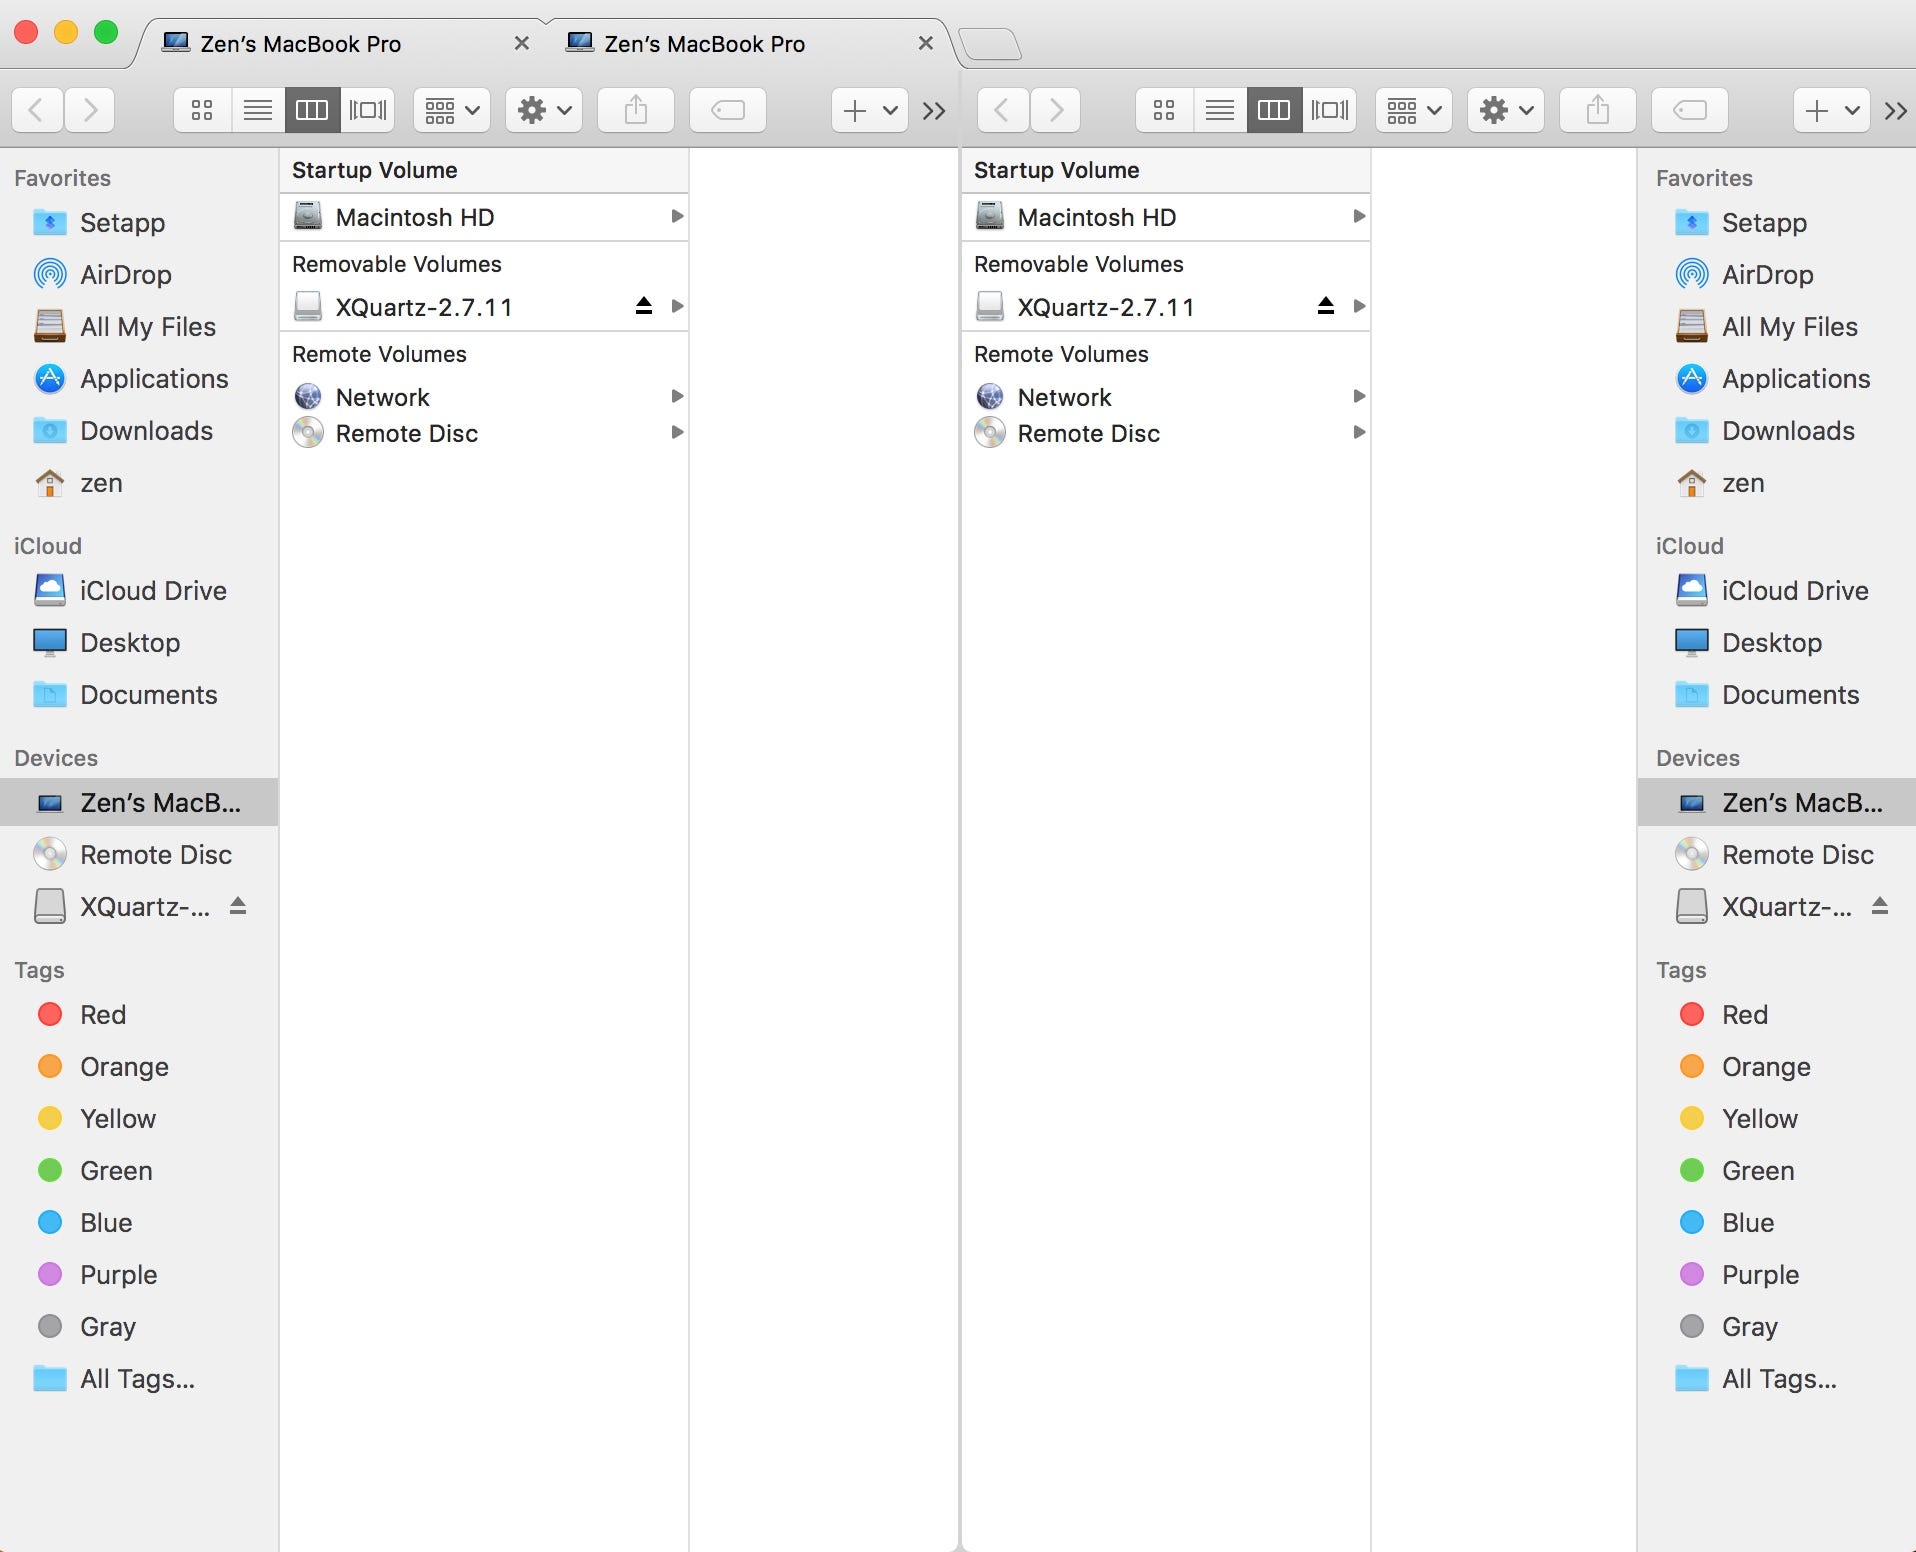
Task: Close the second Zen's MacBook Pro tab
Action: 925,43
